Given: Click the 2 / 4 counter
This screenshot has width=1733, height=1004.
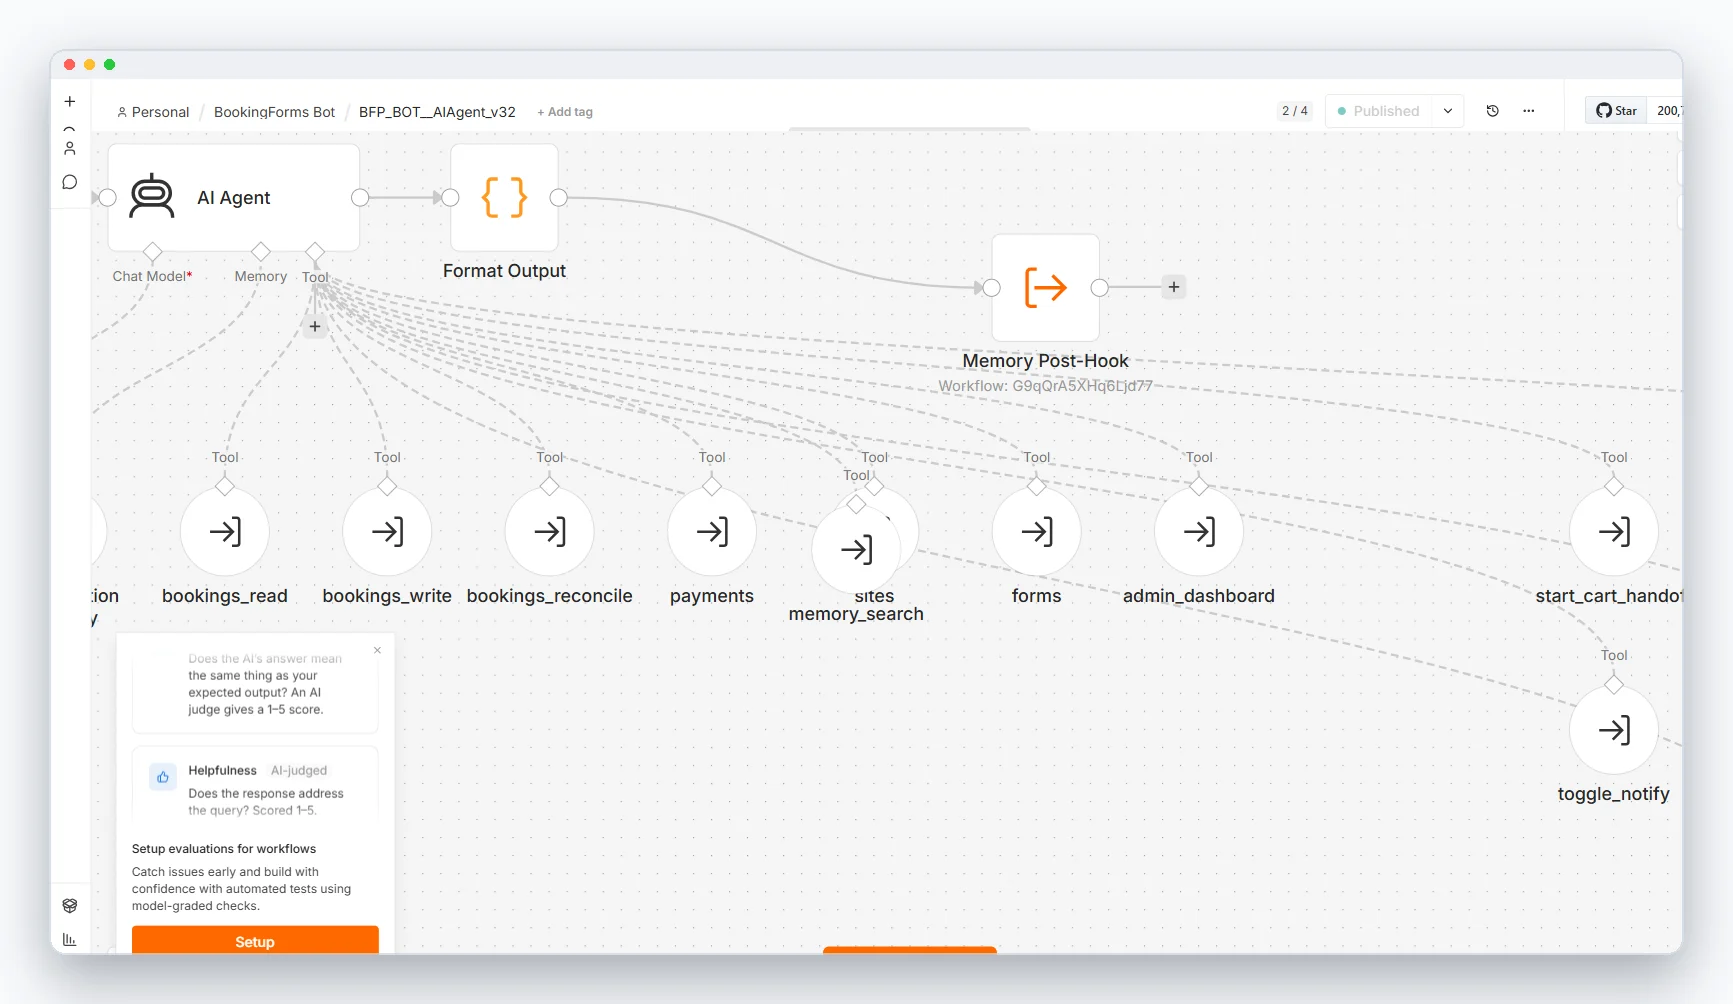Looking at the screenshot, I should coord(1295,111).
